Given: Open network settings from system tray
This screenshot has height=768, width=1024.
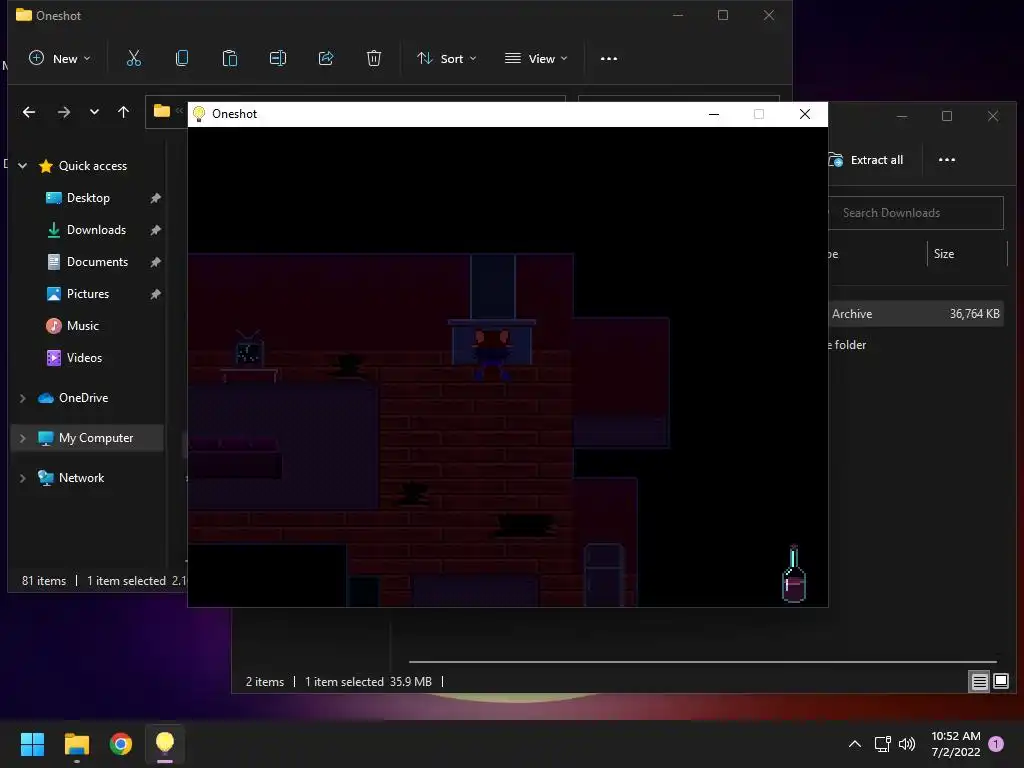Looking at the screenshot, I should point(882,744).
